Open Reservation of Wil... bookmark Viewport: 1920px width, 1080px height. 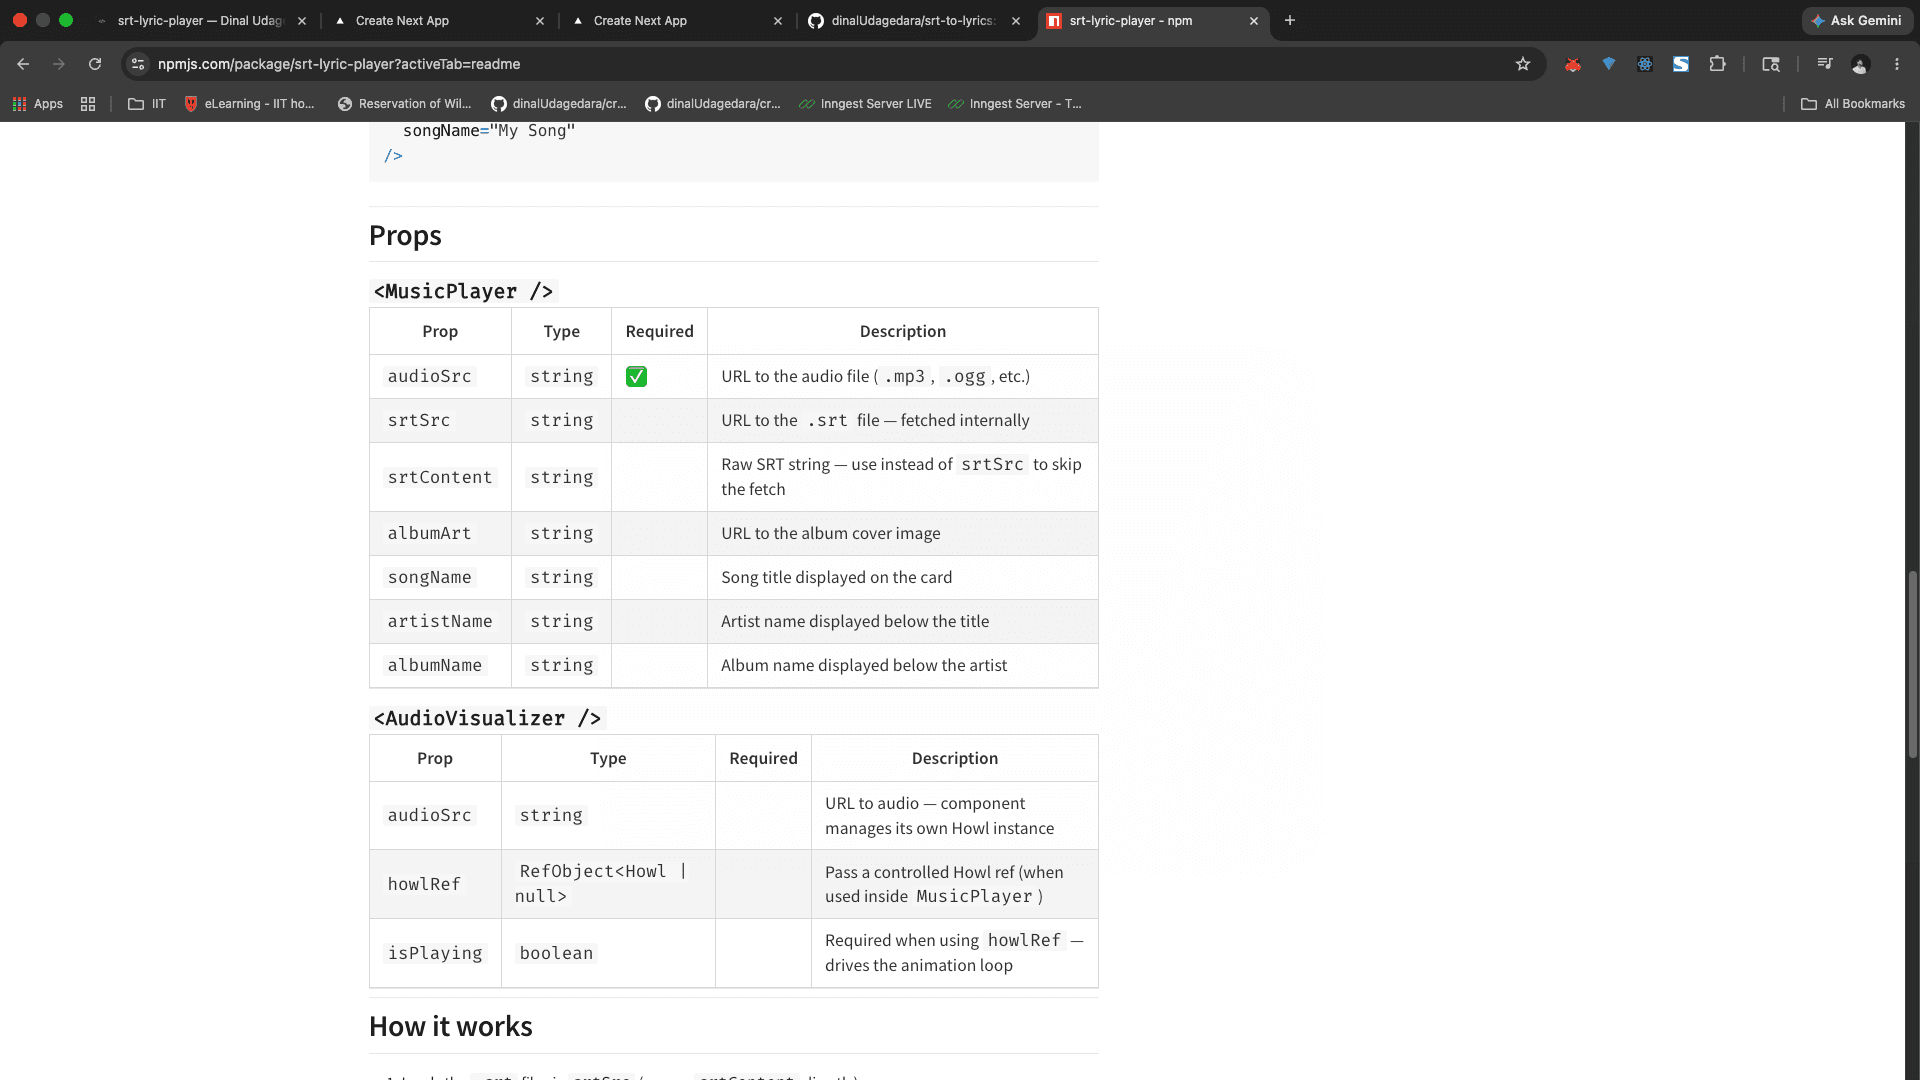(404, 104)
